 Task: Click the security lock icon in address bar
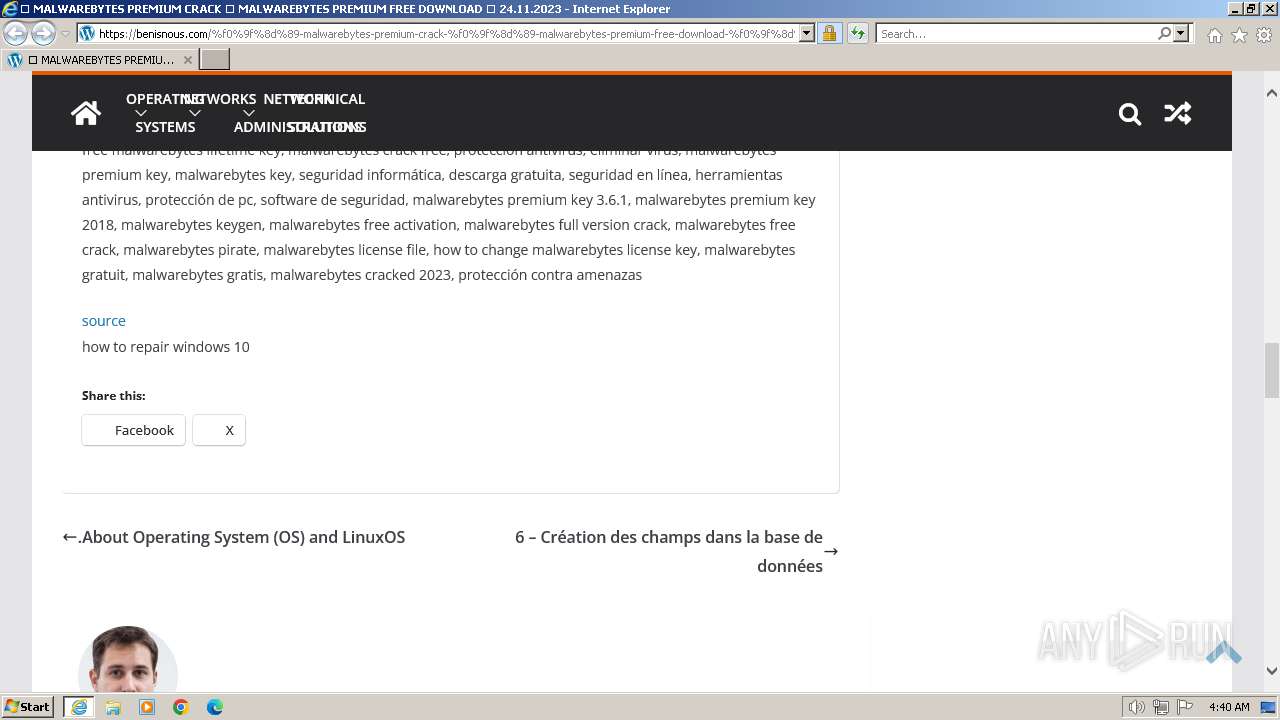point(829,33)
